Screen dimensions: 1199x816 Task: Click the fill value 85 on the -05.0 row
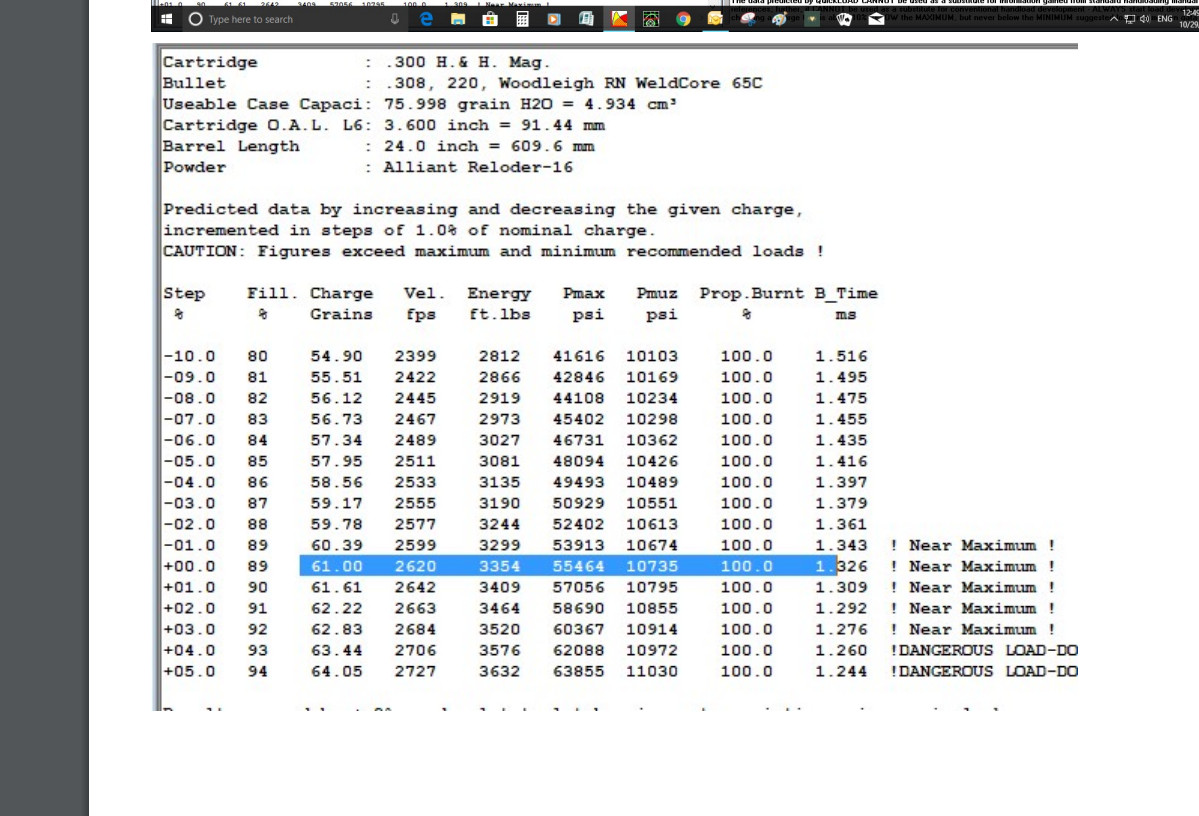pyautogui.click(x=258, y=462)
